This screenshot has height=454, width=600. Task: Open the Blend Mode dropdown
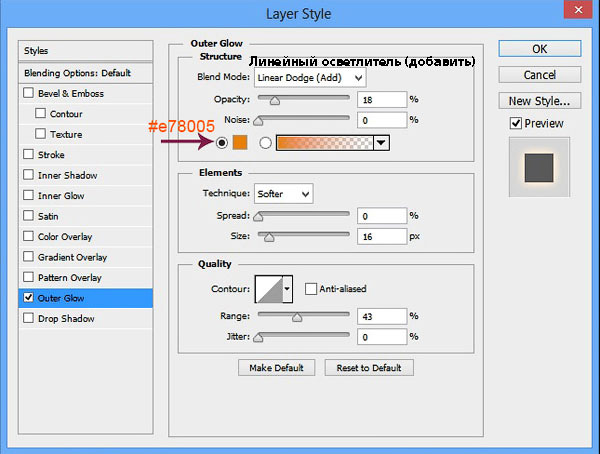coord(311,77)
